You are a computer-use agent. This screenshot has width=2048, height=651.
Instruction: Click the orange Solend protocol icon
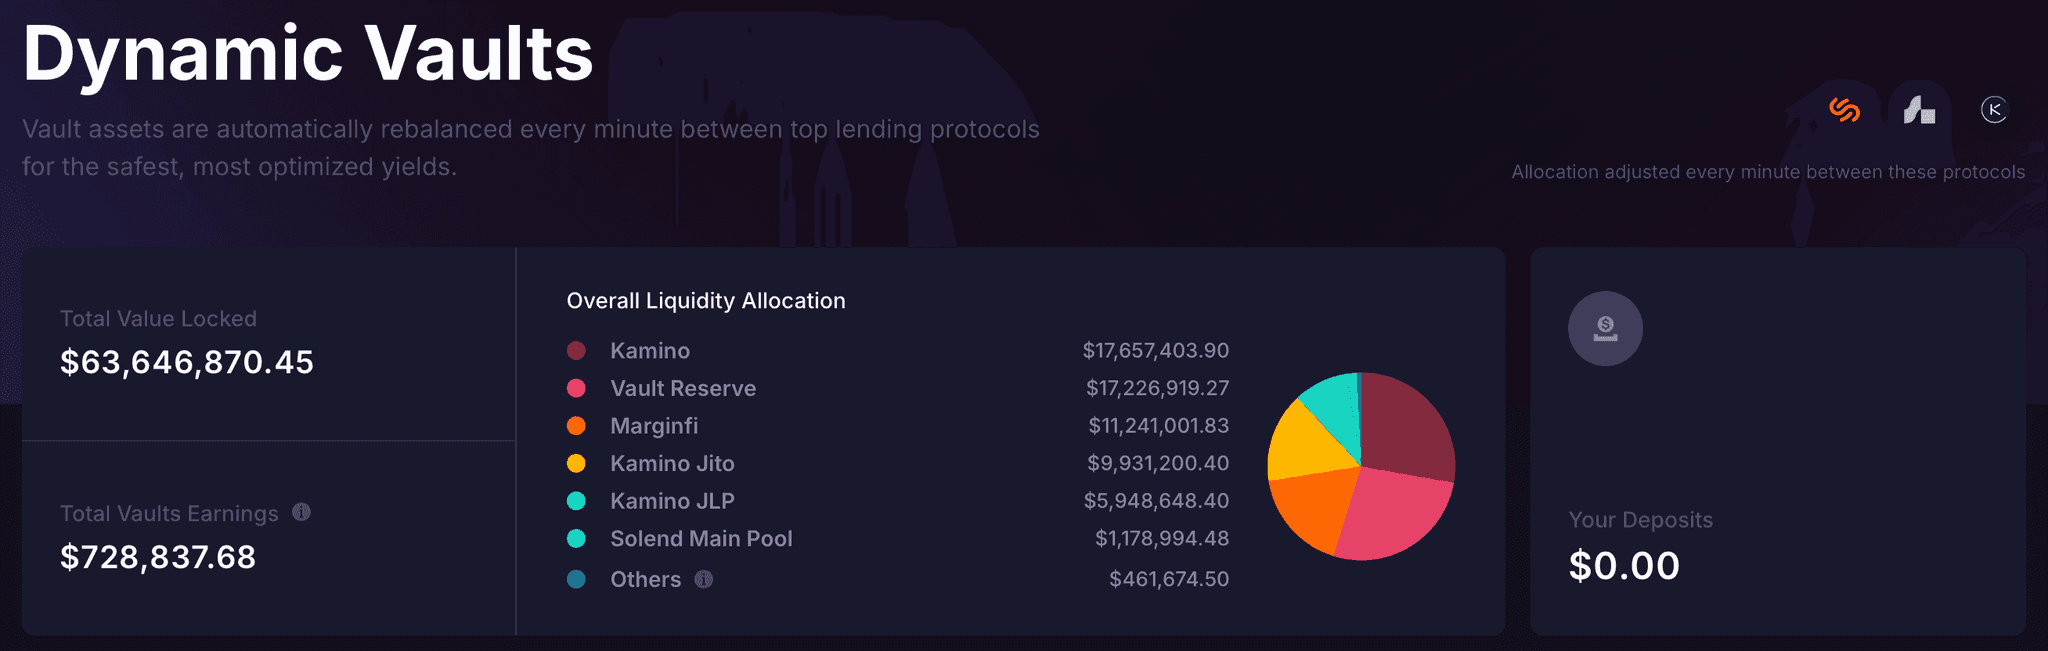[1844, 110]
